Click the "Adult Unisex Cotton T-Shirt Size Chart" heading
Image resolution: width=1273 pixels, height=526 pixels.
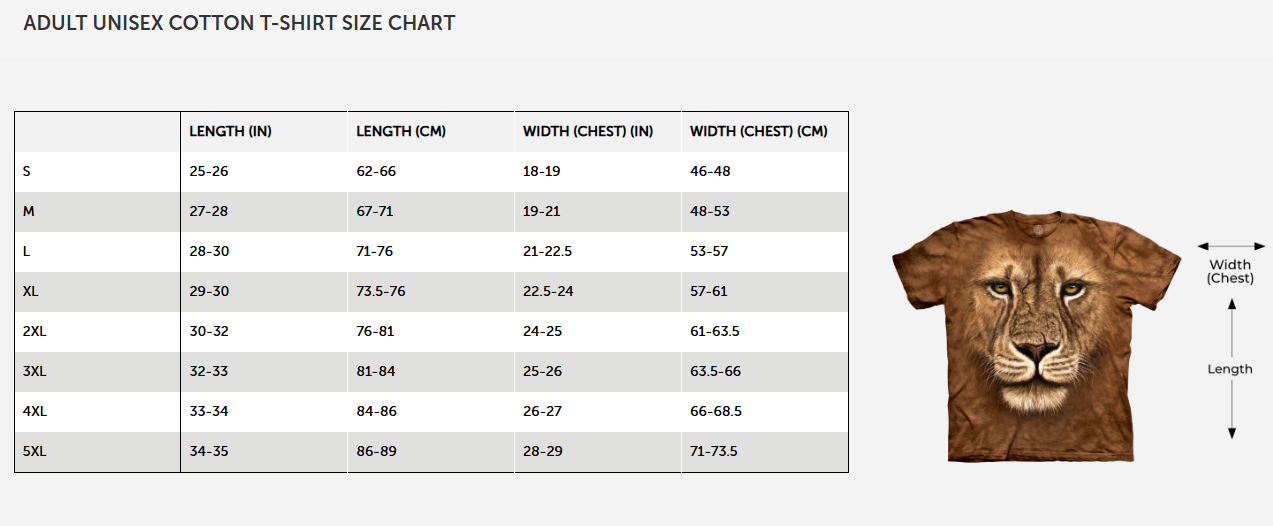pyautogui.click(x=239, y=23)
